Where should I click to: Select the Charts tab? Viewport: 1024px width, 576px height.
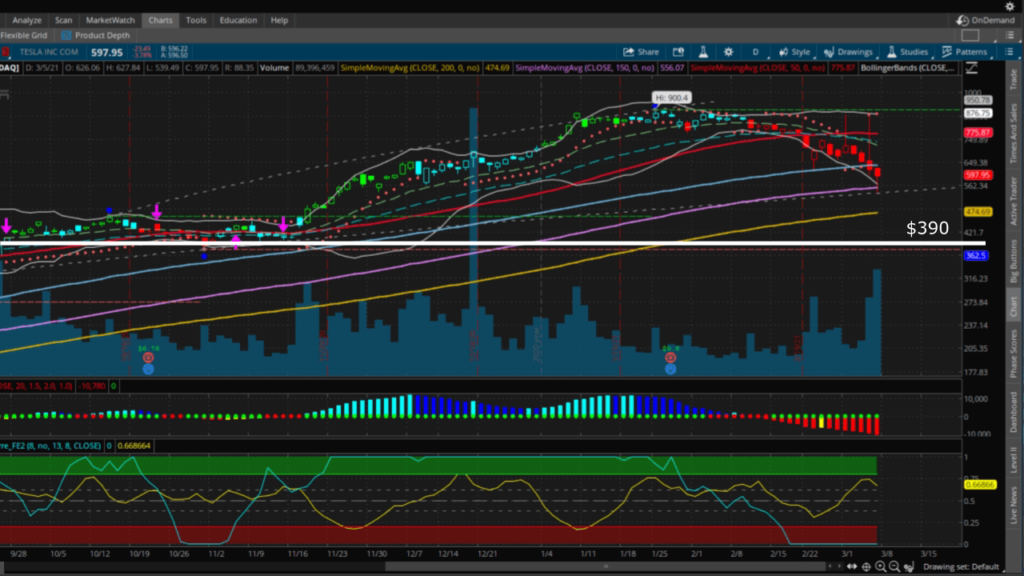click(160, 20)
